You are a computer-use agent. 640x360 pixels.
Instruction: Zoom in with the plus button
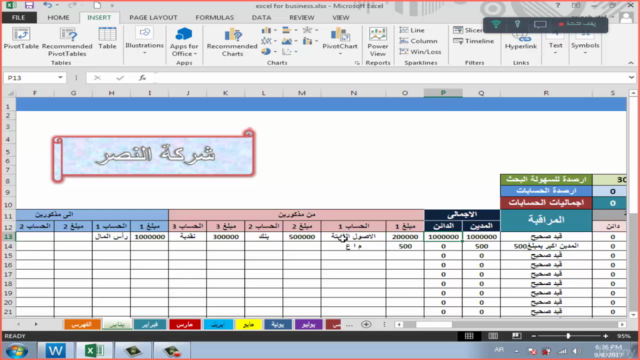(x=605, y=336)
